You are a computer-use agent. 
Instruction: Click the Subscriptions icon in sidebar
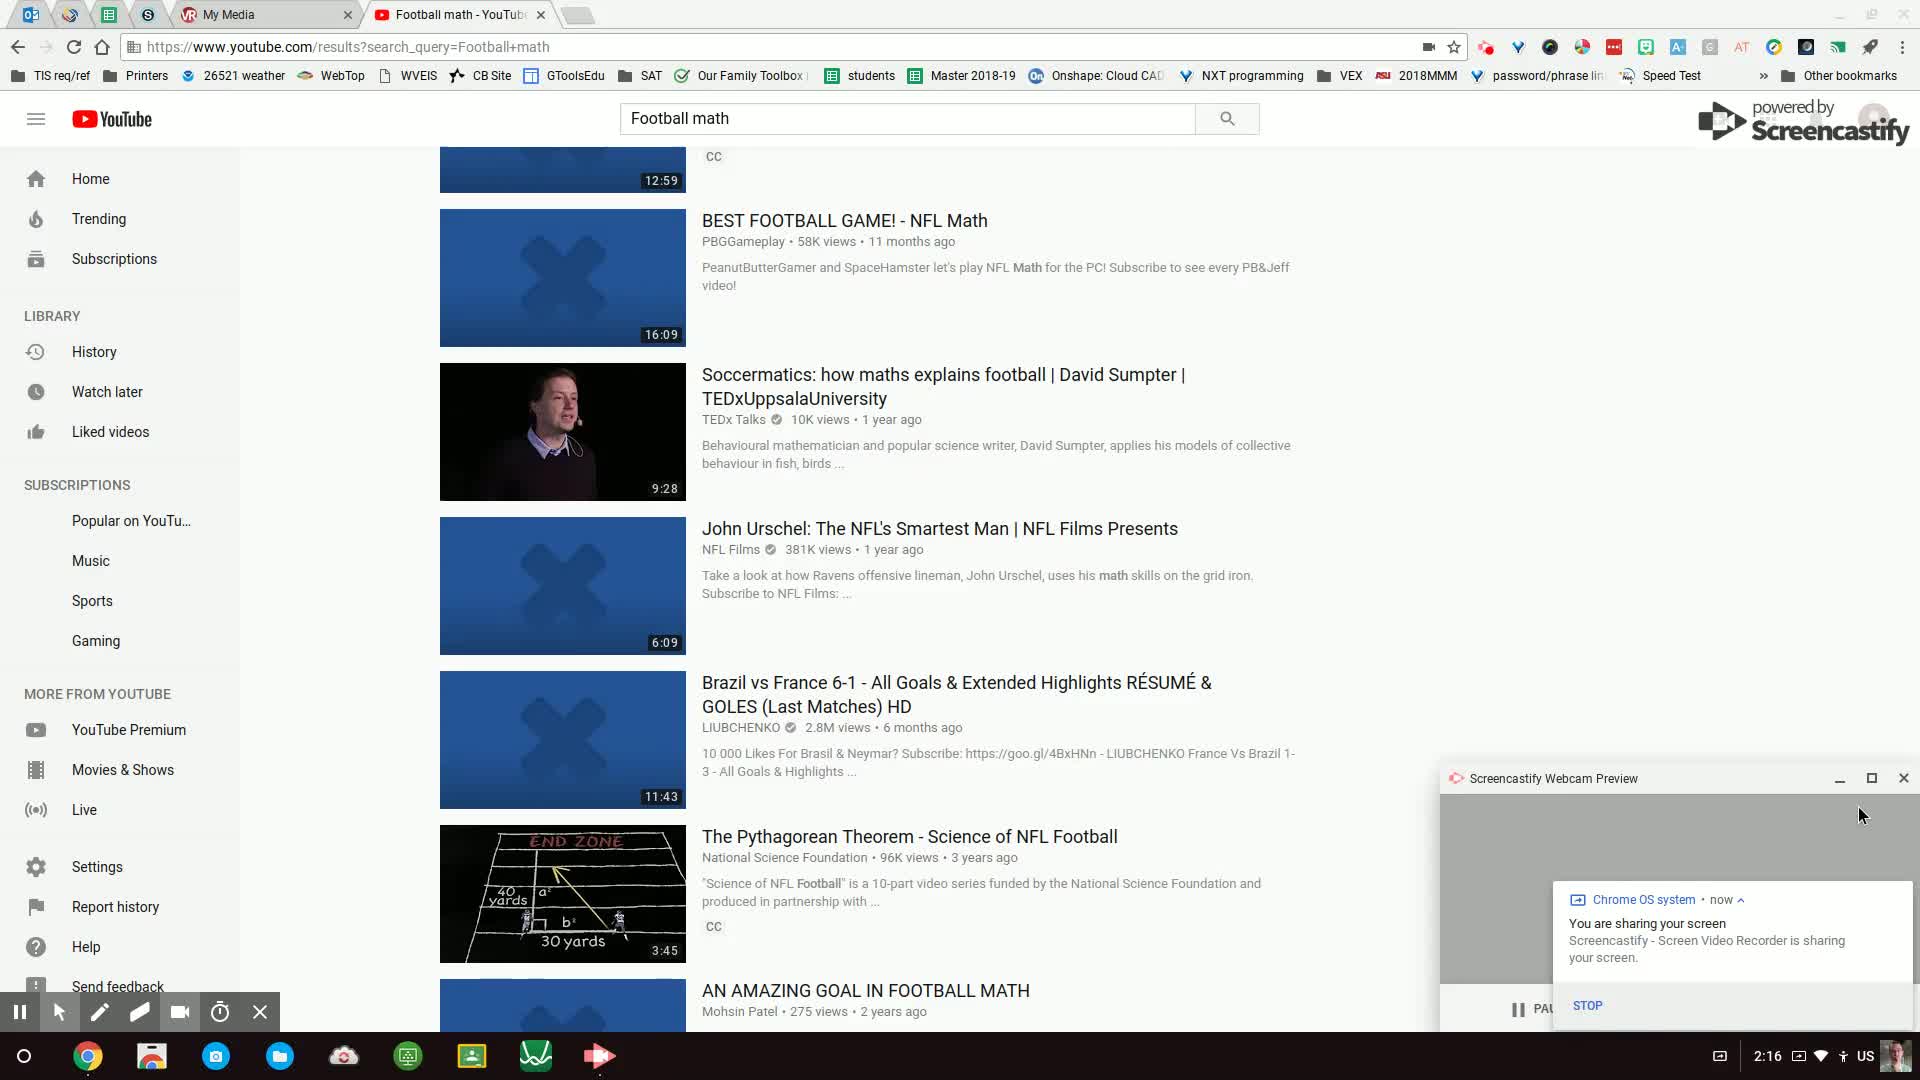click(36, 259)
